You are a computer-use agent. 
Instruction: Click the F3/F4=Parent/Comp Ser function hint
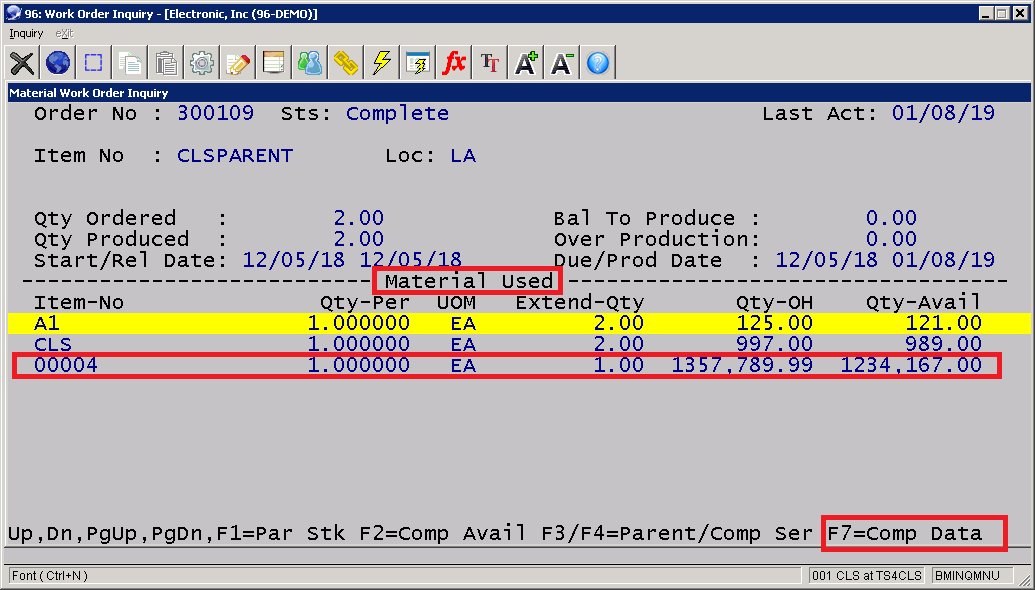[677, 533]
